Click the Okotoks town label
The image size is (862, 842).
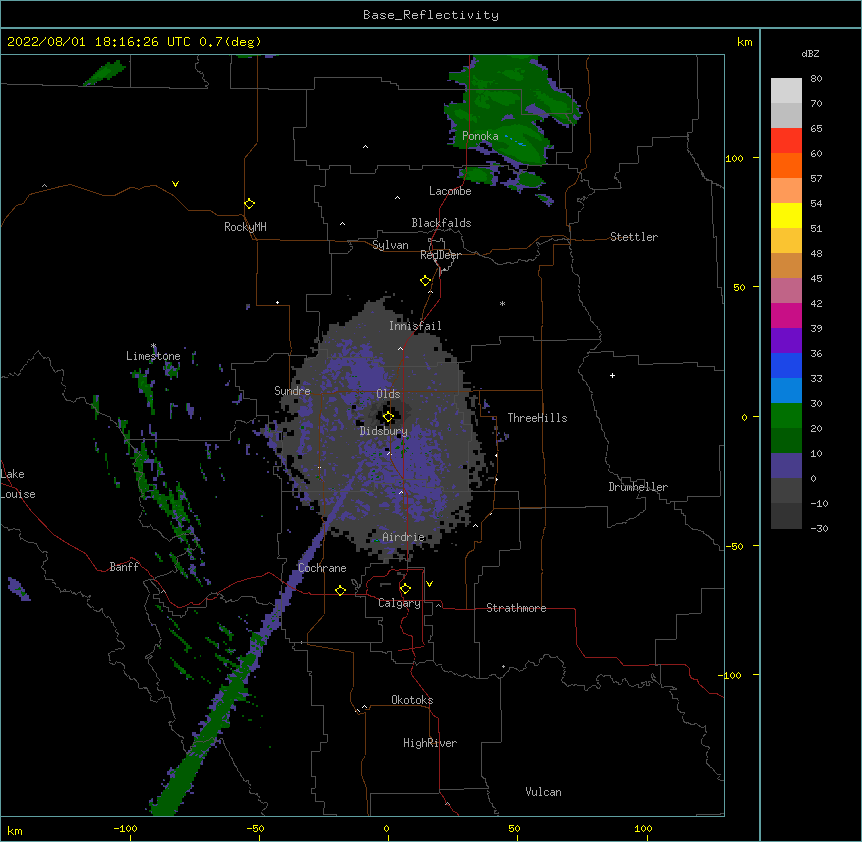[x=412, y=700]
